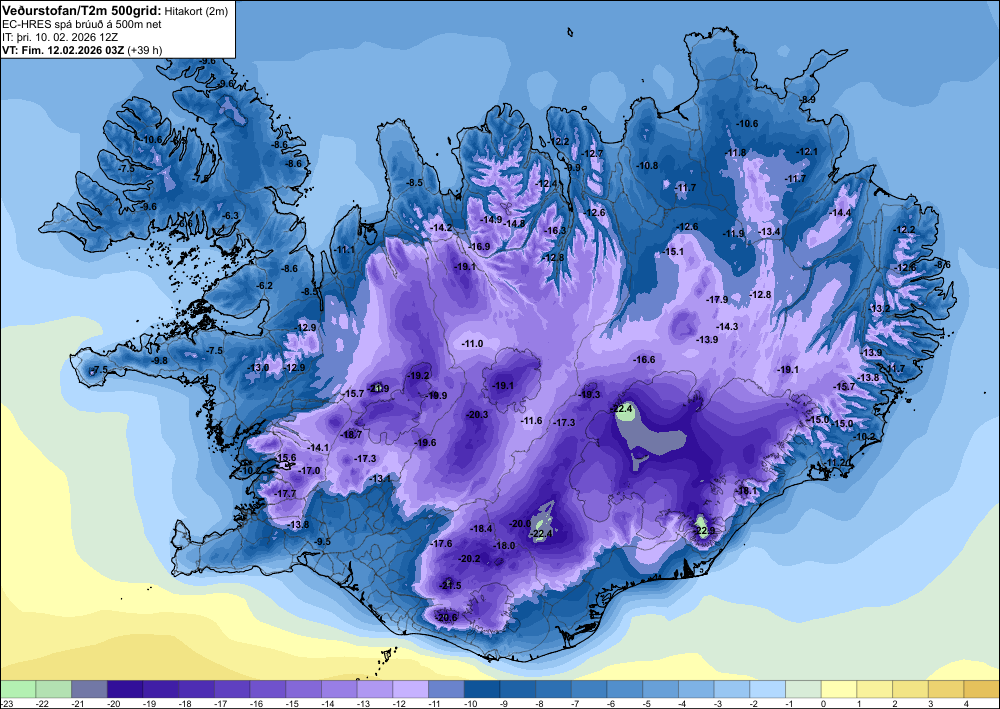1000x709 pixels.
Task: Click the -8.9 temperature value
Action: (x=808, y=99)
